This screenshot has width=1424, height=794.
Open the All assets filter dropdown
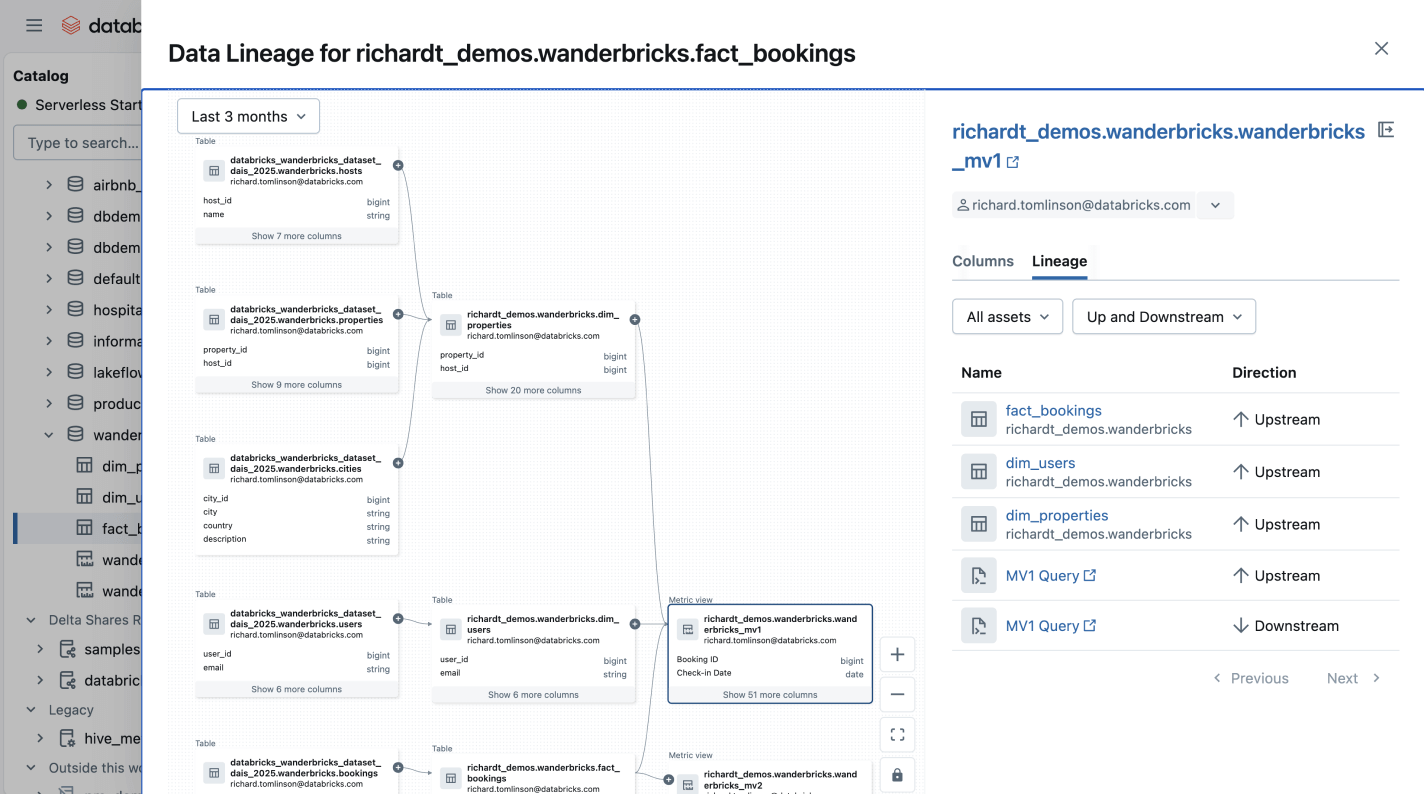(x=1007, y=317)
